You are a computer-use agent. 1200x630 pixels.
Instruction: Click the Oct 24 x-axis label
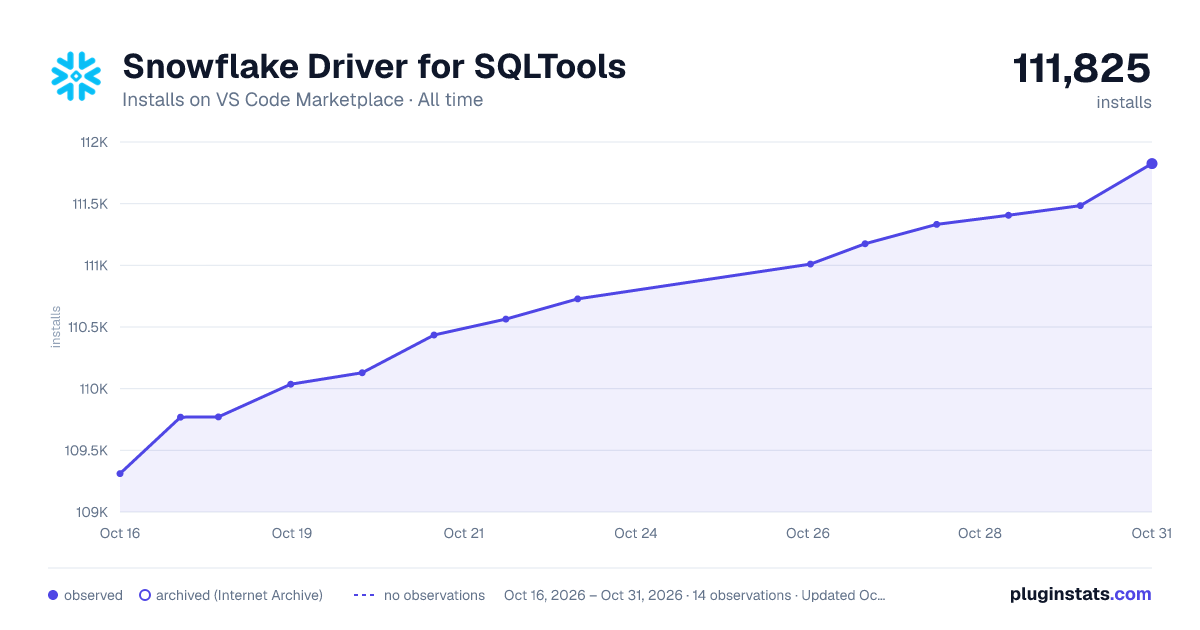[636, 533]
